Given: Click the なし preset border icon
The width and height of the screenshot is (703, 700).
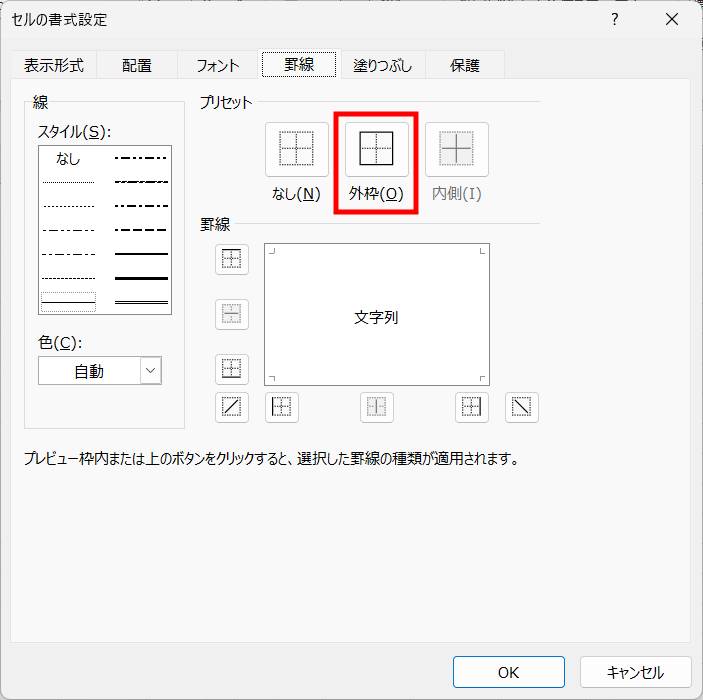Looking at the screenshot, I should [296, 149].
